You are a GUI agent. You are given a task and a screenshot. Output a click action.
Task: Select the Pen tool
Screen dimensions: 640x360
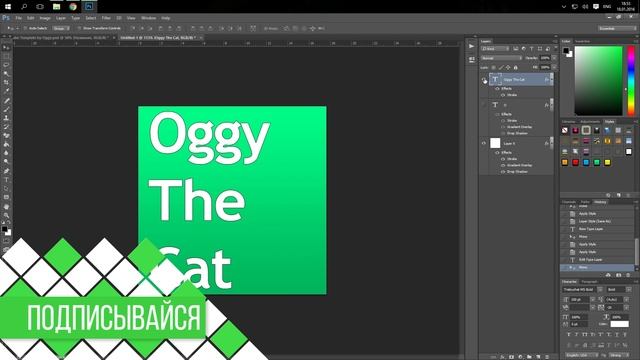pos(6,171)
